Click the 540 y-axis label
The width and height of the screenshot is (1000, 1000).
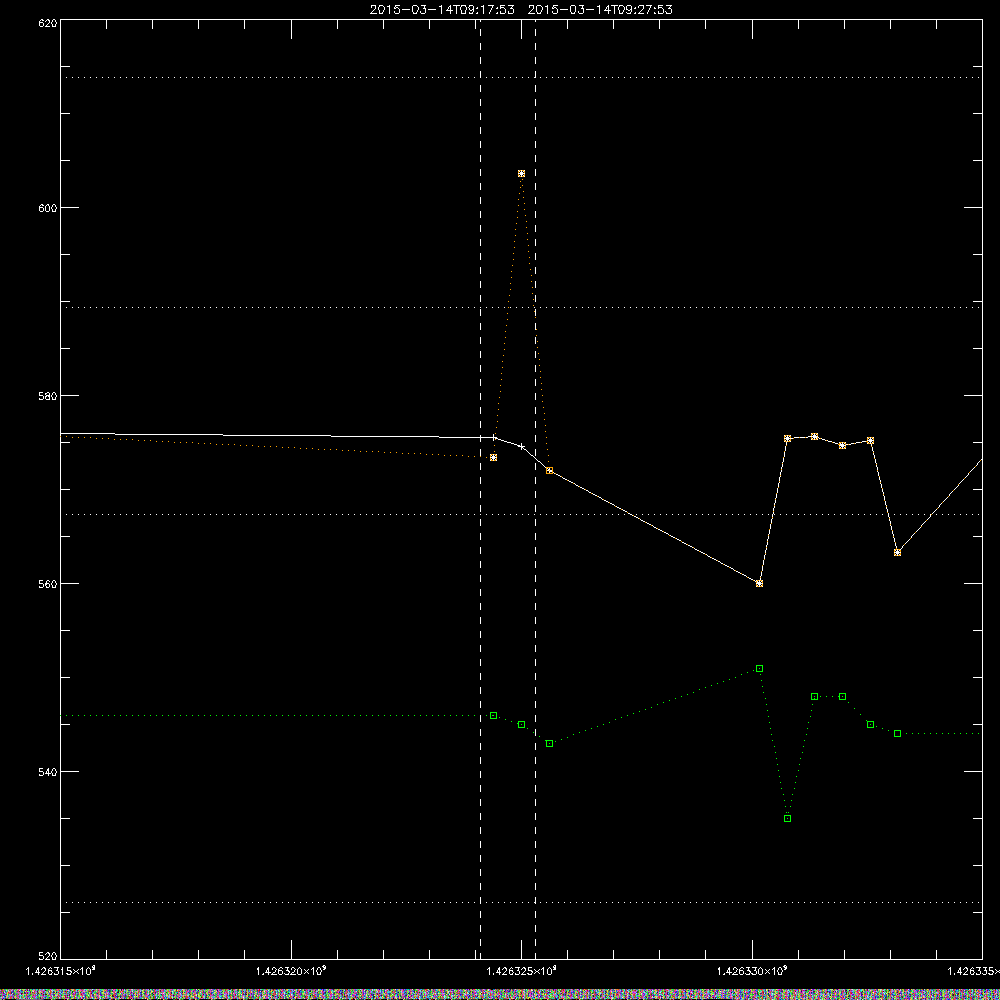[x=48, y=772]
